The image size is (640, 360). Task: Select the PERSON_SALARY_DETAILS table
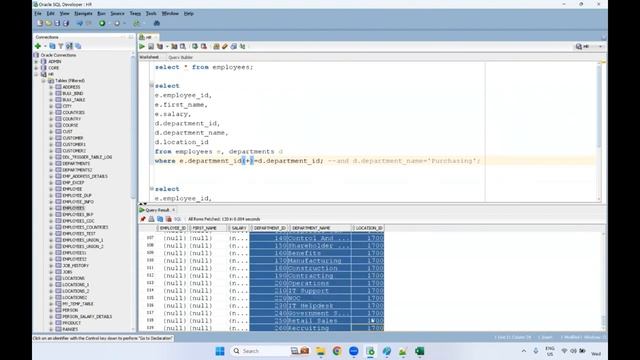click(87, 317)
